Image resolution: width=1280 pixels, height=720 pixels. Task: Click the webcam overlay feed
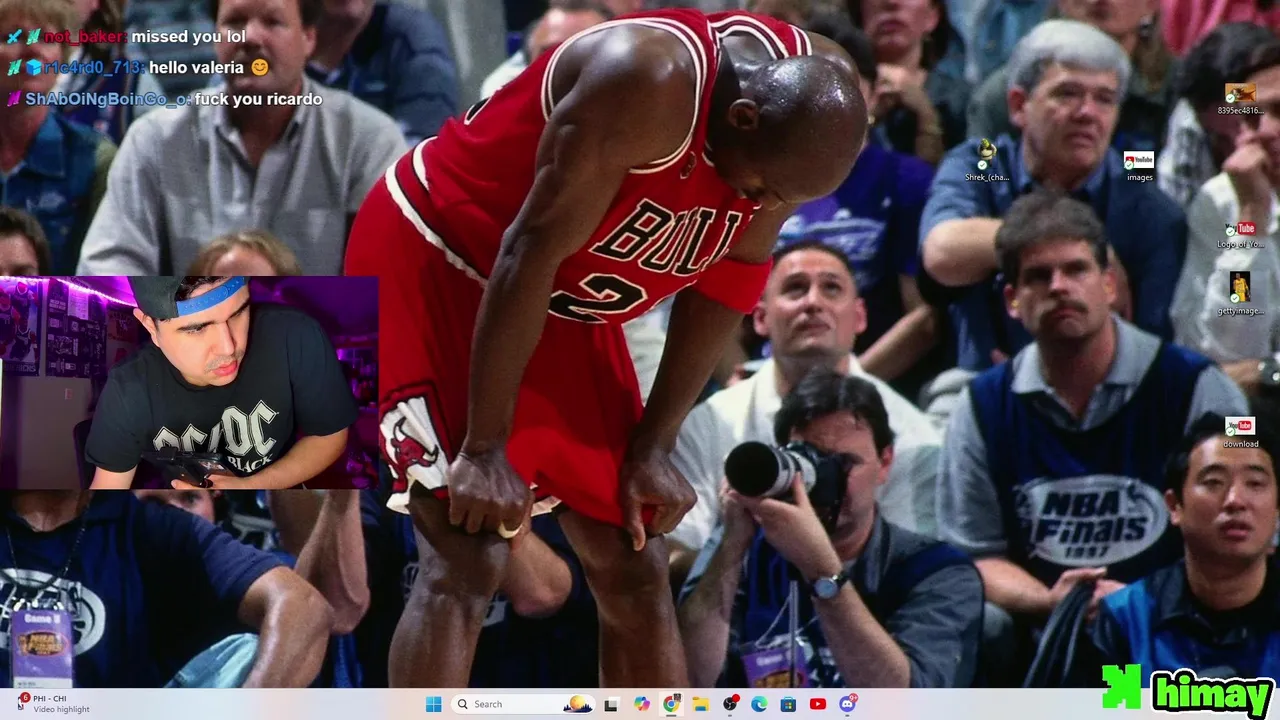189,382
